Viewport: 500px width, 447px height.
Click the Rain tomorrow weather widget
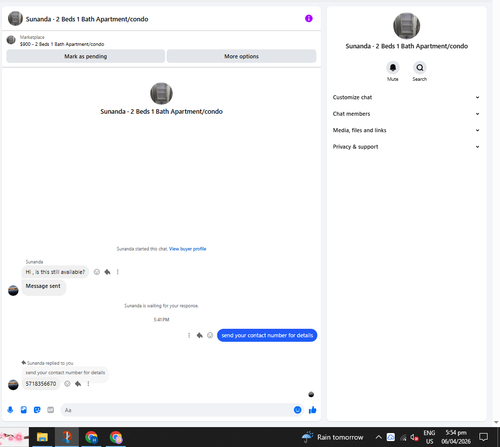(x=332, y=437)
